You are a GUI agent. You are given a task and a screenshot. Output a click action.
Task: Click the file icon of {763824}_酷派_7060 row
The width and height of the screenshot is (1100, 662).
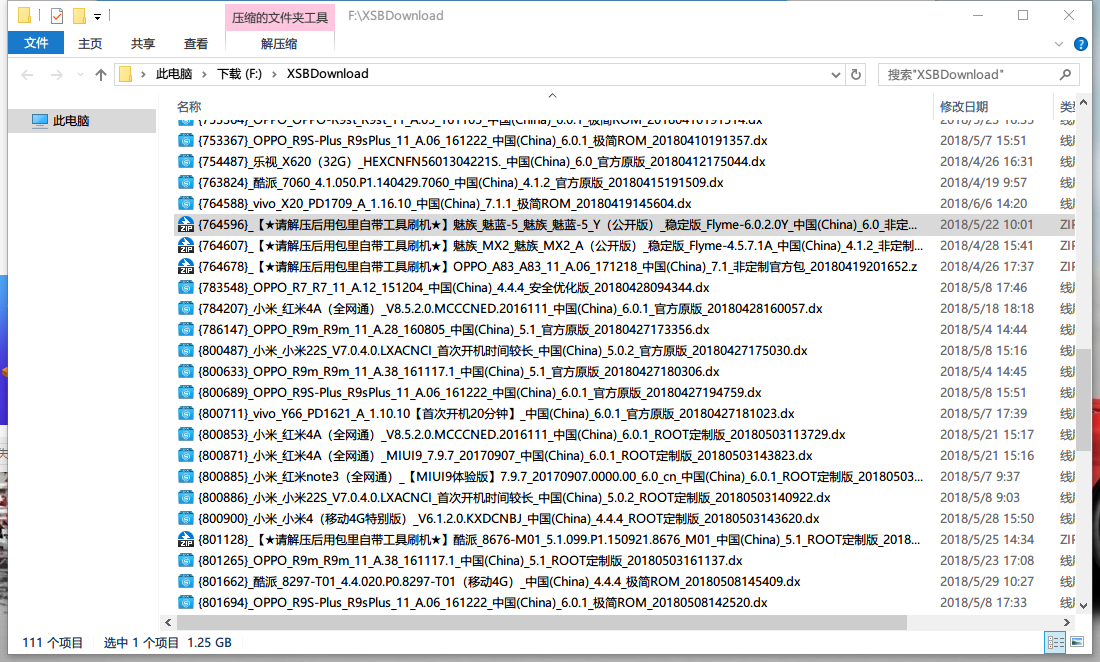[186, 182]
